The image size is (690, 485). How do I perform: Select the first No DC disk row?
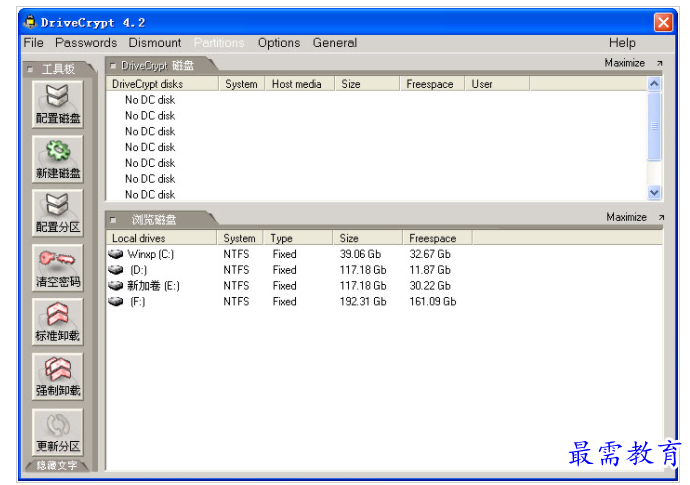(150, 100)
